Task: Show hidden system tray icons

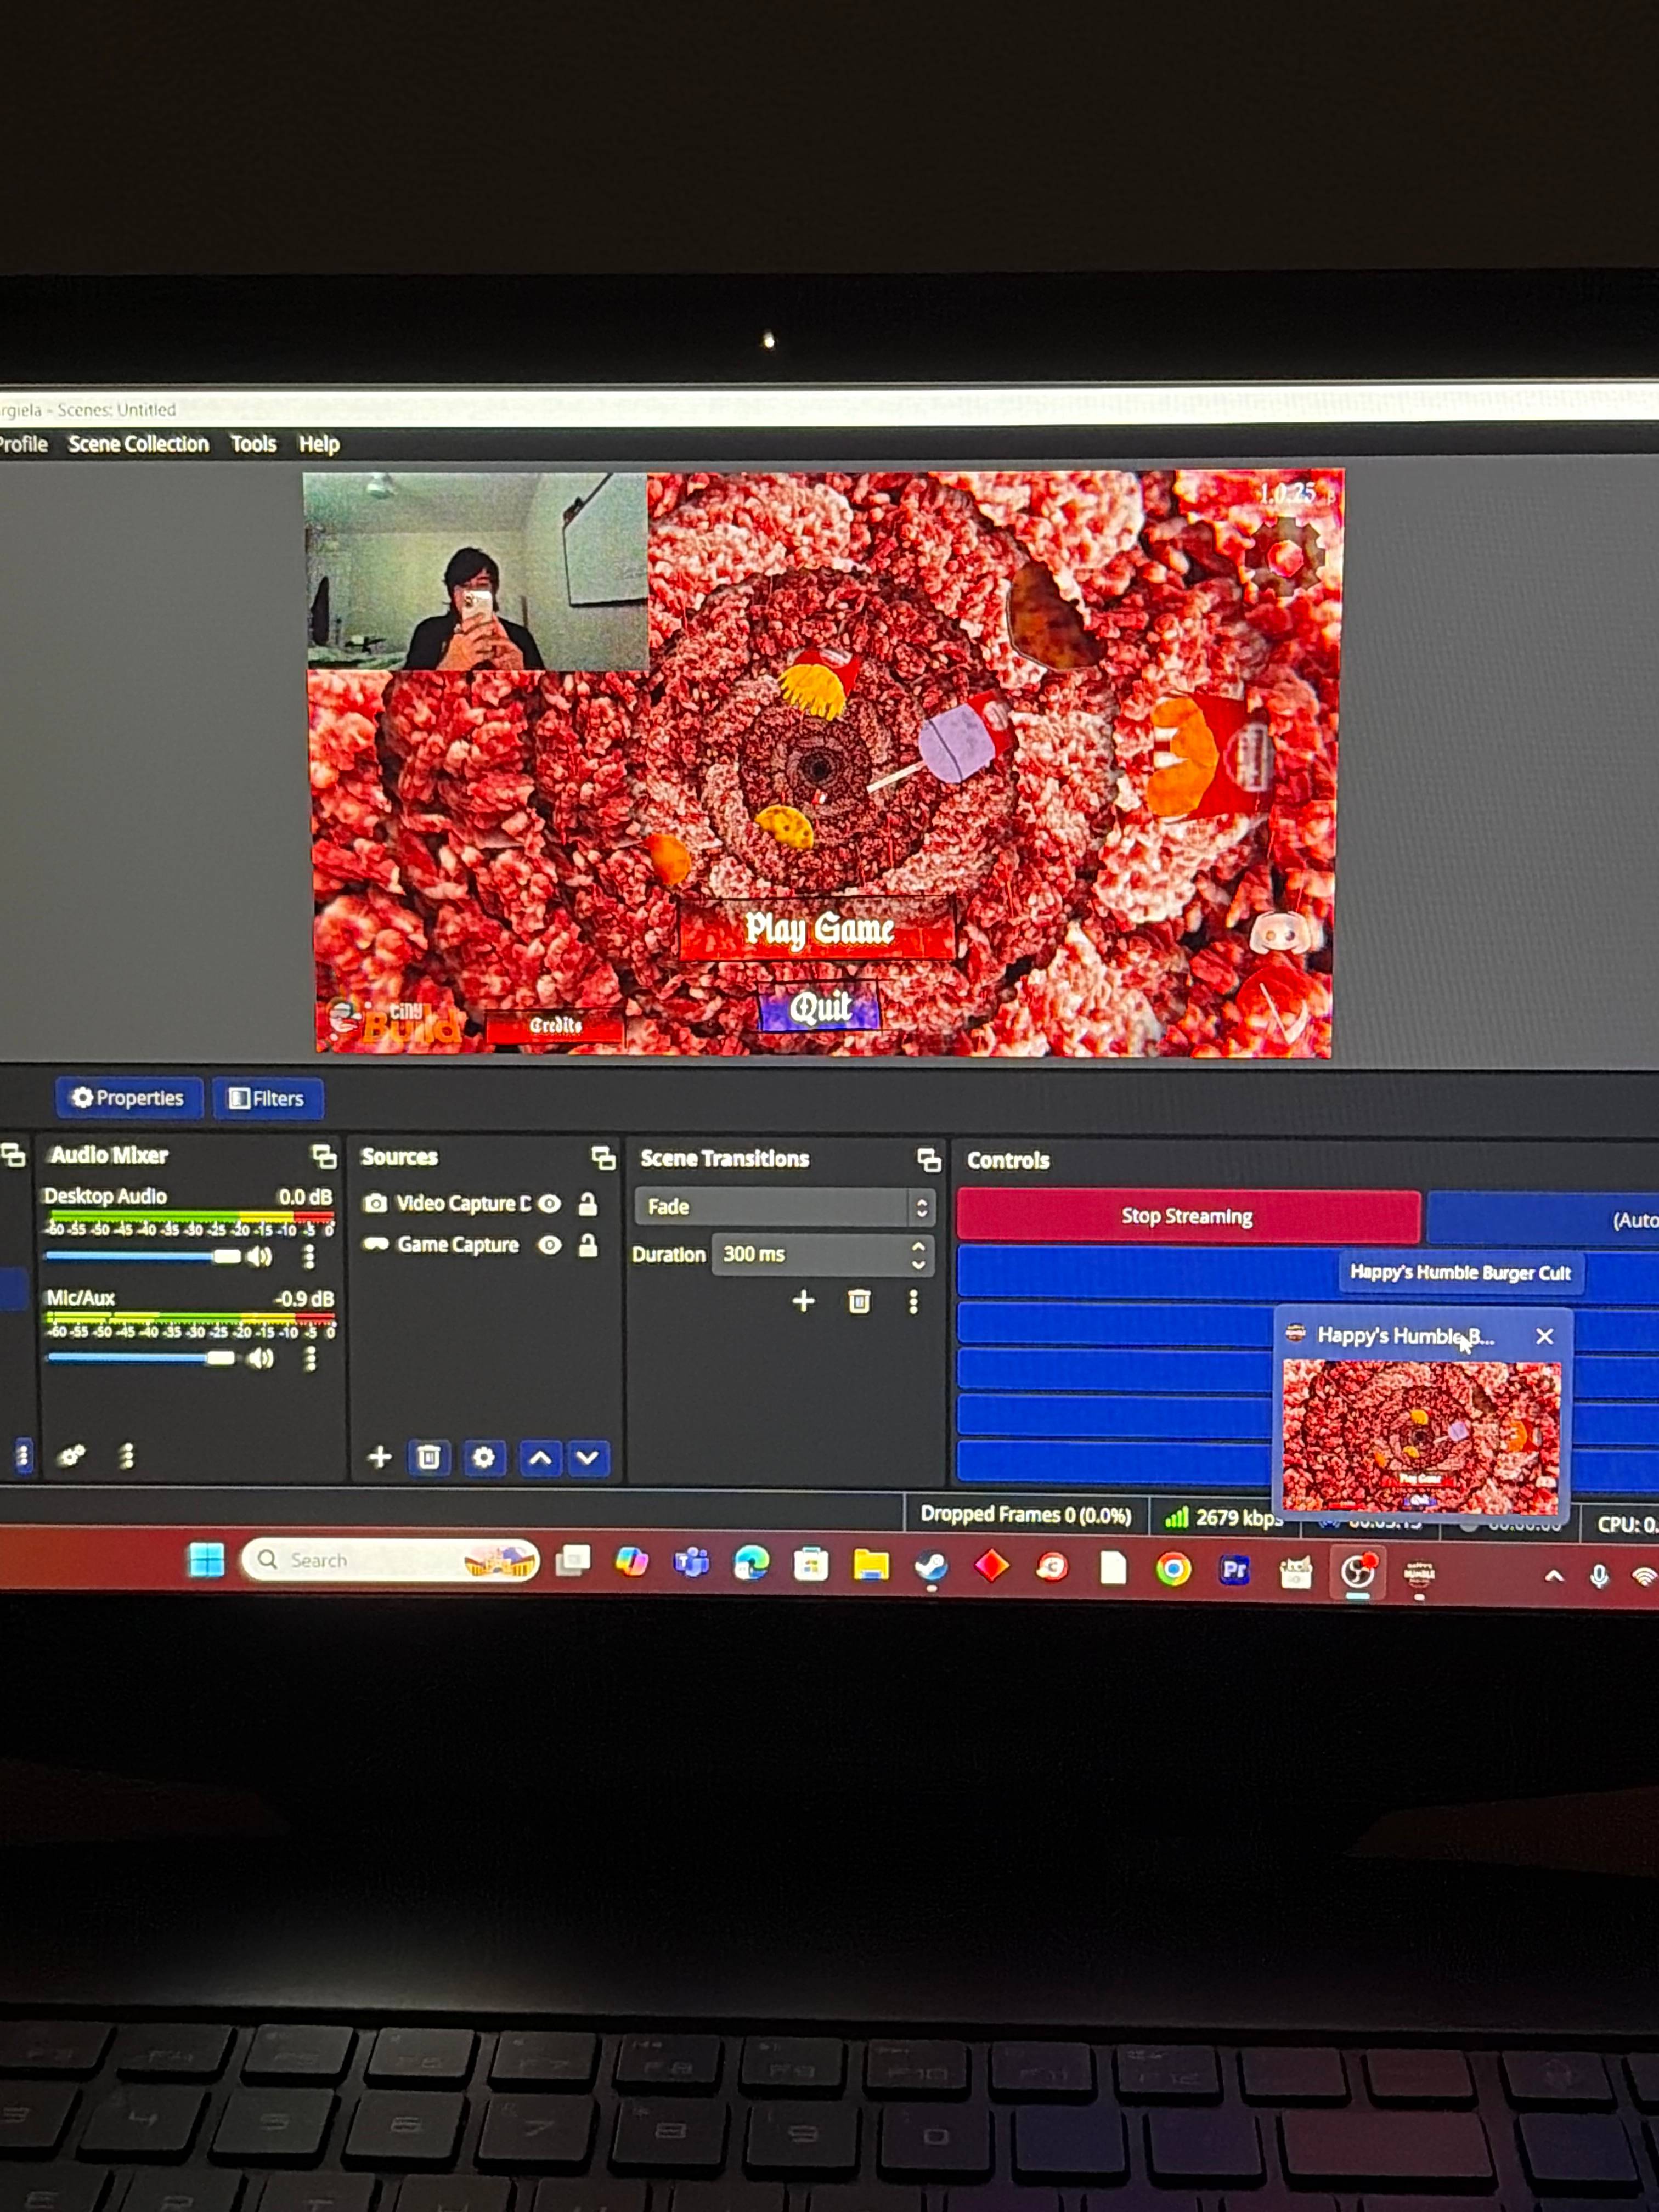Action: (x=1554, y=1576)
